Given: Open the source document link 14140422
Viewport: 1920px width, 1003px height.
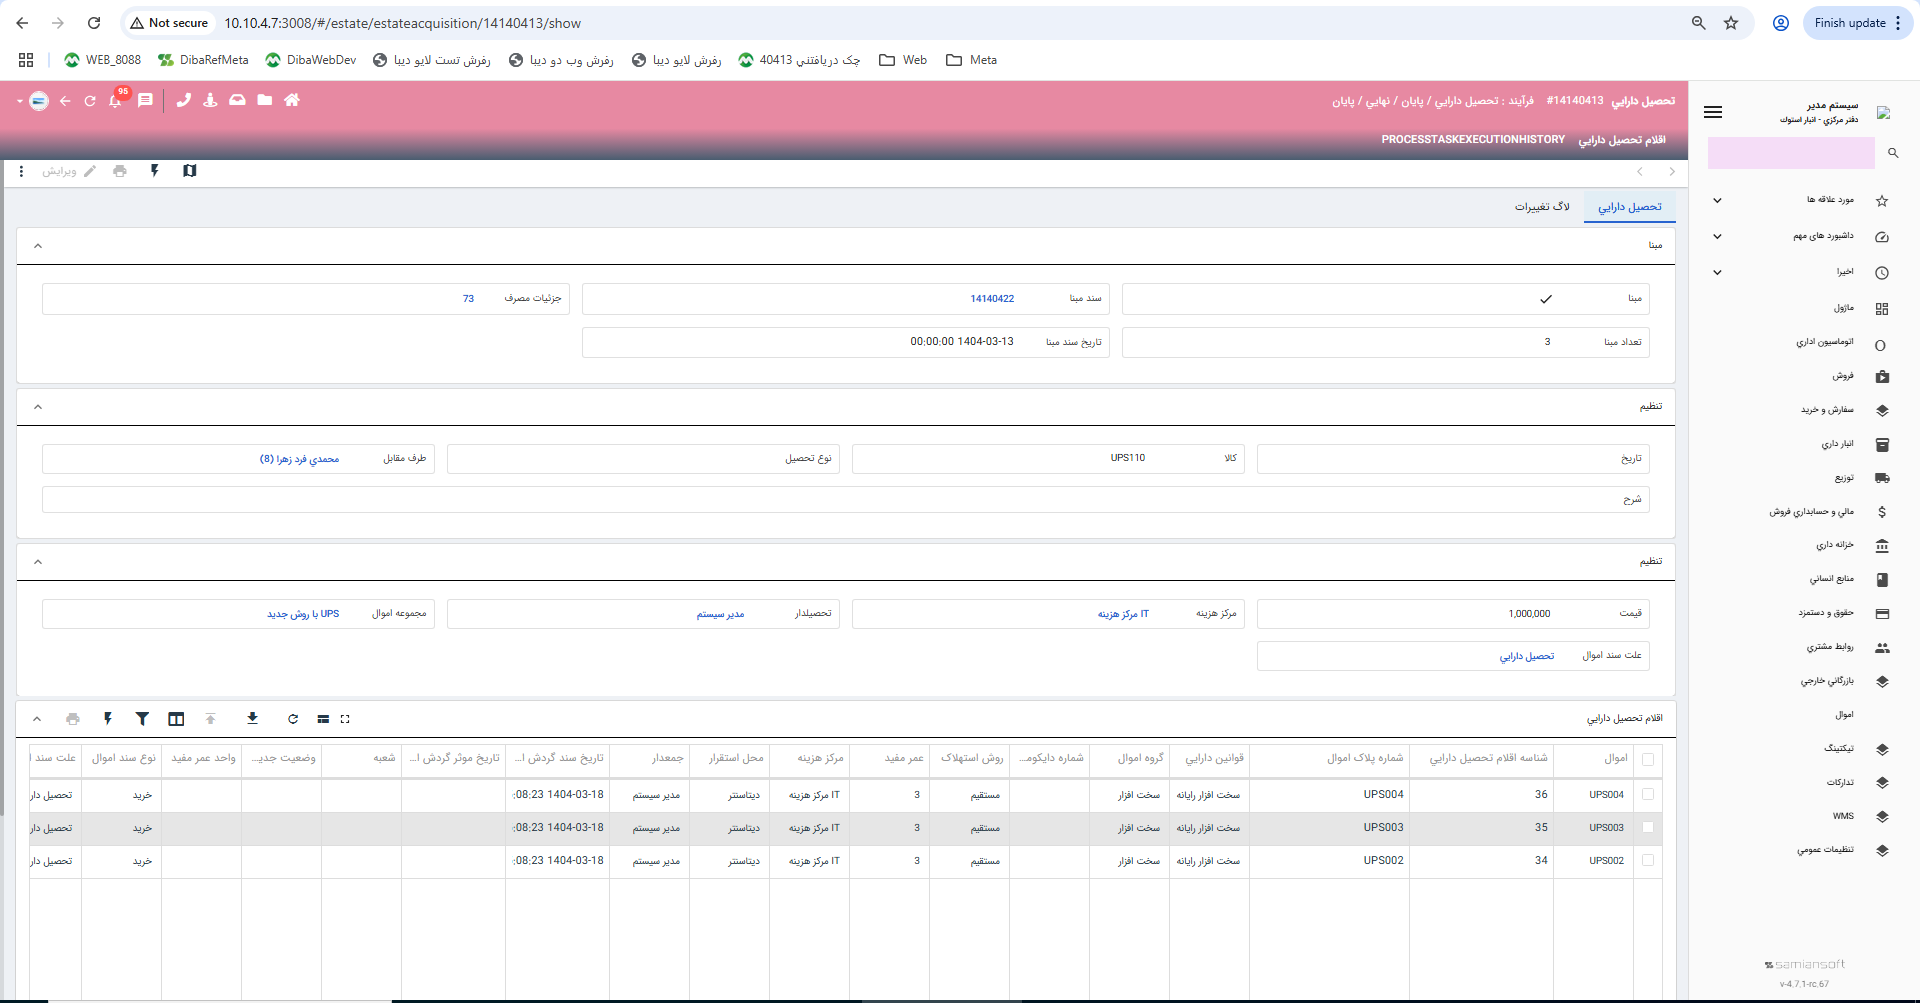Looking at the screenshot, I should pyautogui.click(x=992, y=299).
